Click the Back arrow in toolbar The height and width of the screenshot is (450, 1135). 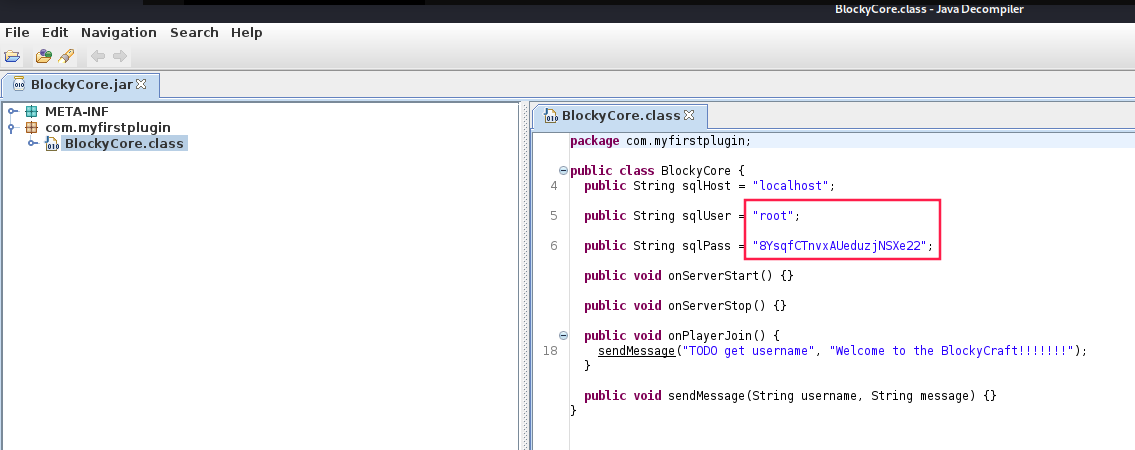(98, 57)
